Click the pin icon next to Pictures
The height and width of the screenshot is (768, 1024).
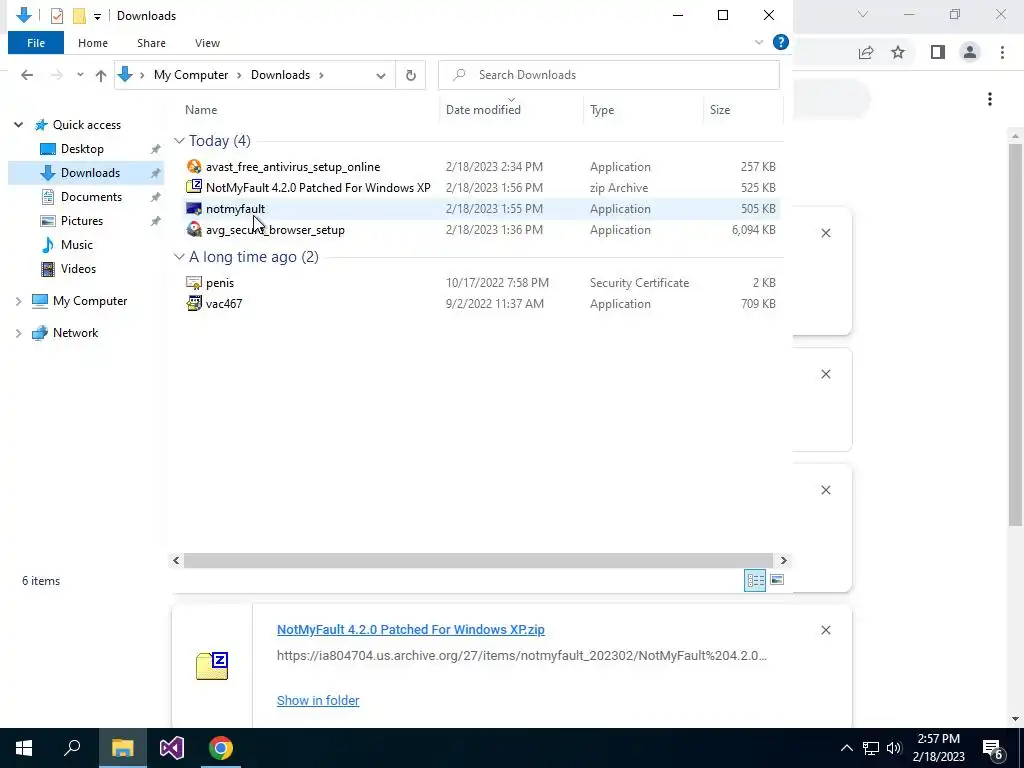click(x=155, y=221)
